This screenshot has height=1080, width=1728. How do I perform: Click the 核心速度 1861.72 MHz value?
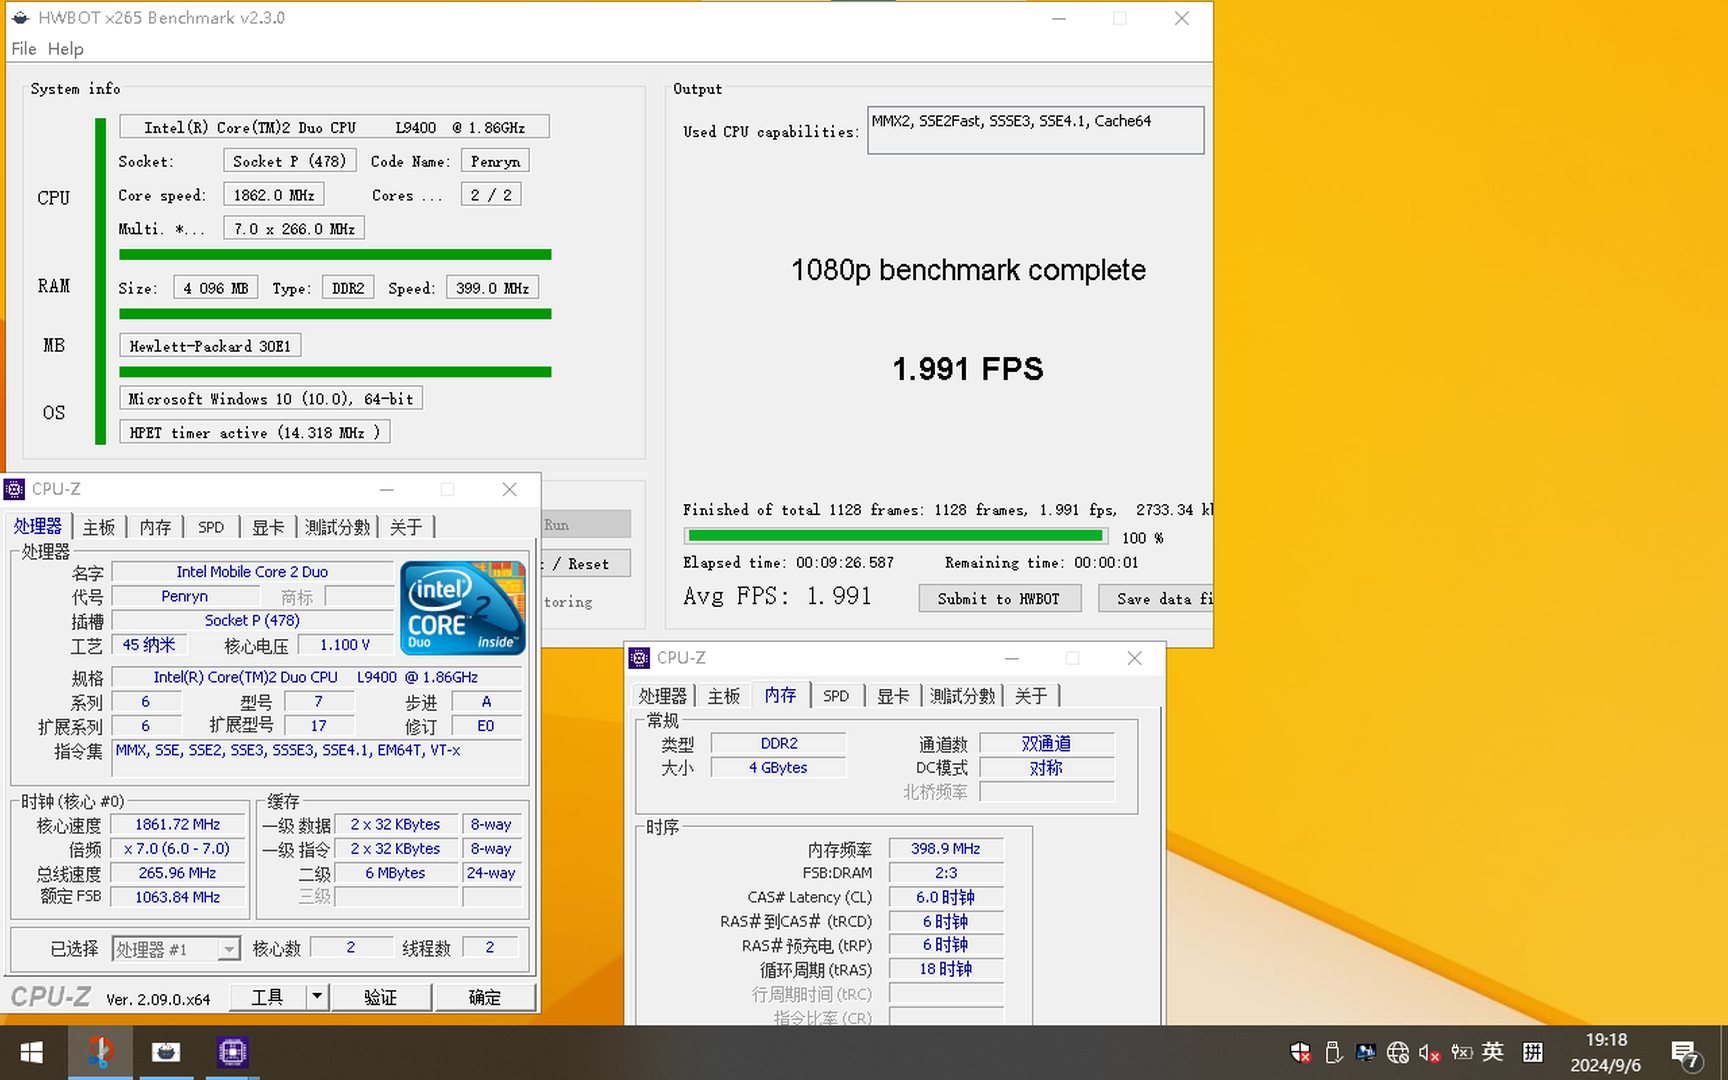[x=178, y=825]
